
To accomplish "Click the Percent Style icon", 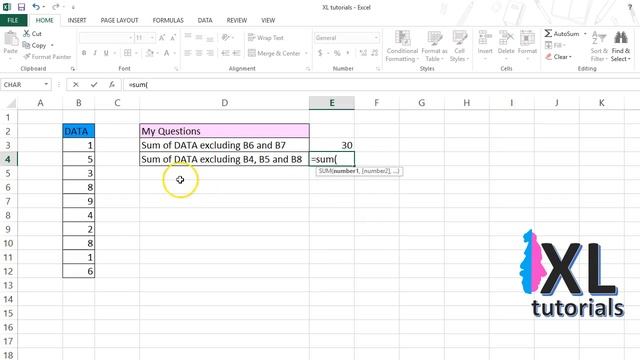I will pos(337,53).
